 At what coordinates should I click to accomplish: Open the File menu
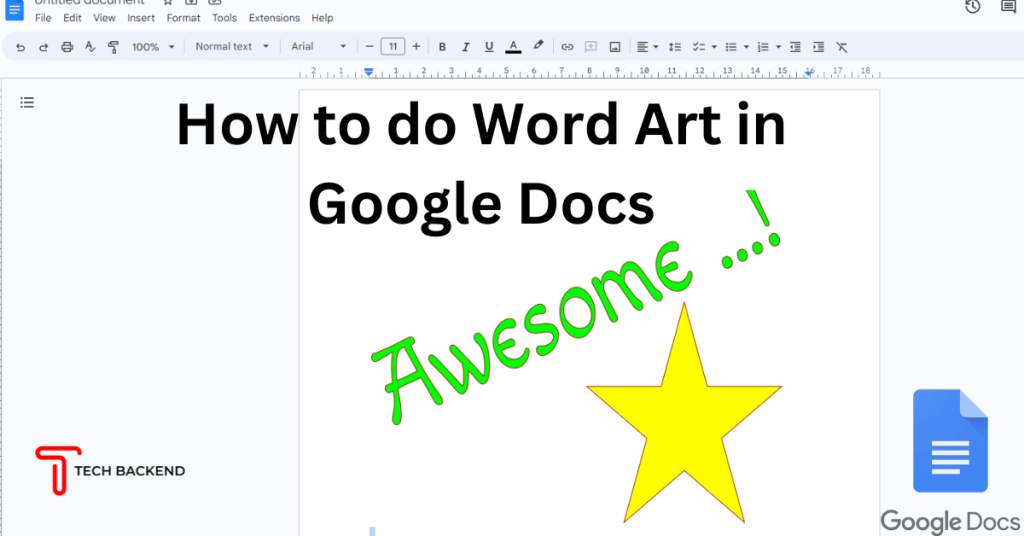[43, 18]
